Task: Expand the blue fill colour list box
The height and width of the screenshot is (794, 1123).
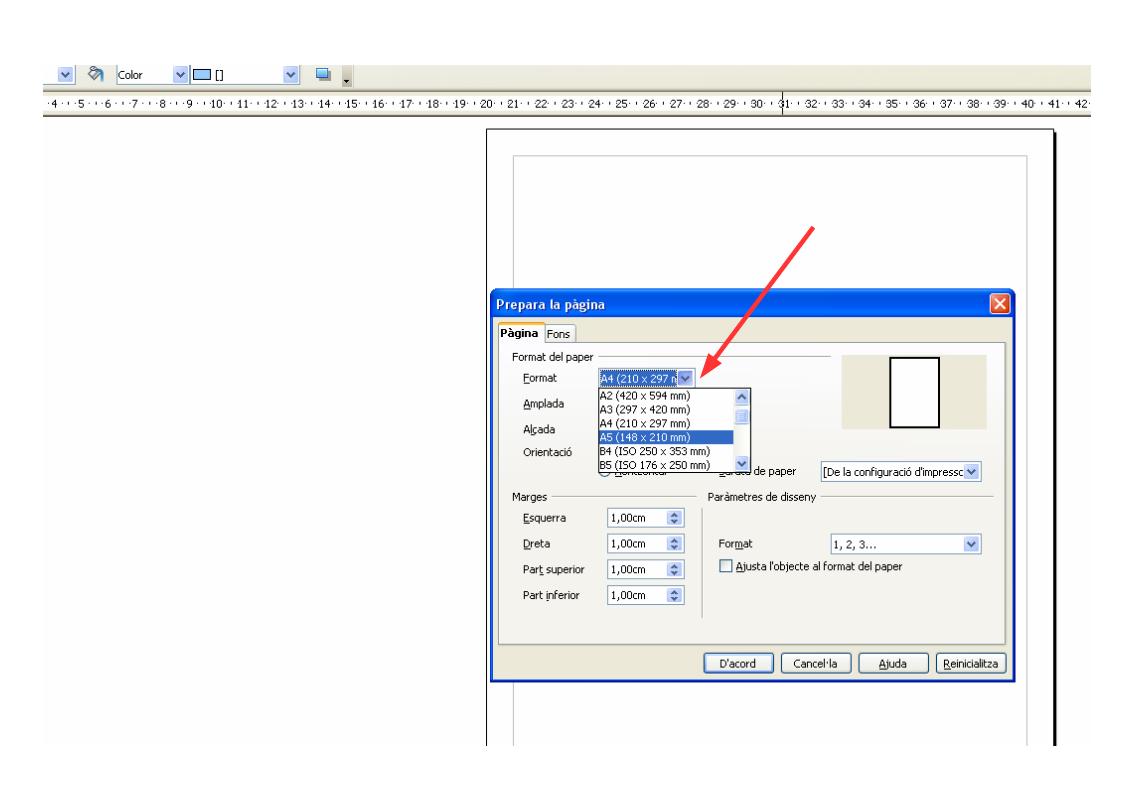Action: (290, 74)
